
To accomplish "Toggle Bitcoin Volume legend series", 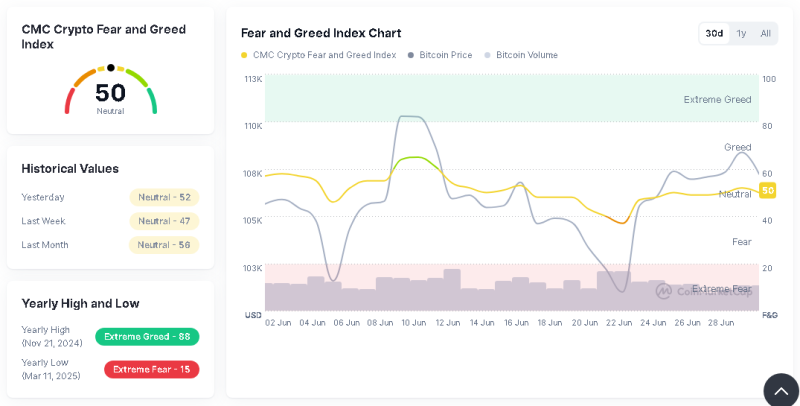I will point(521,55).
